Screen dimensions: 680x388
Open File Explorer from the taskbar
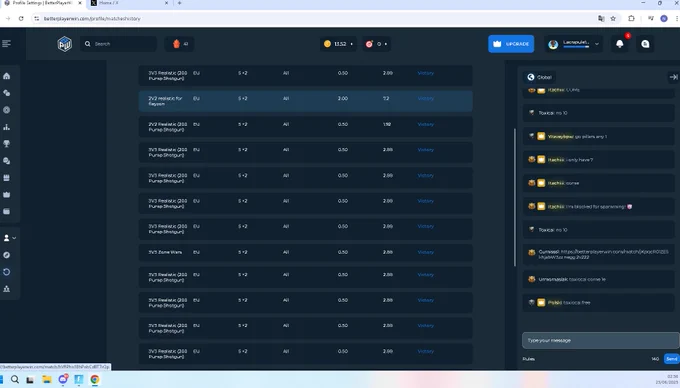(46, 379)
